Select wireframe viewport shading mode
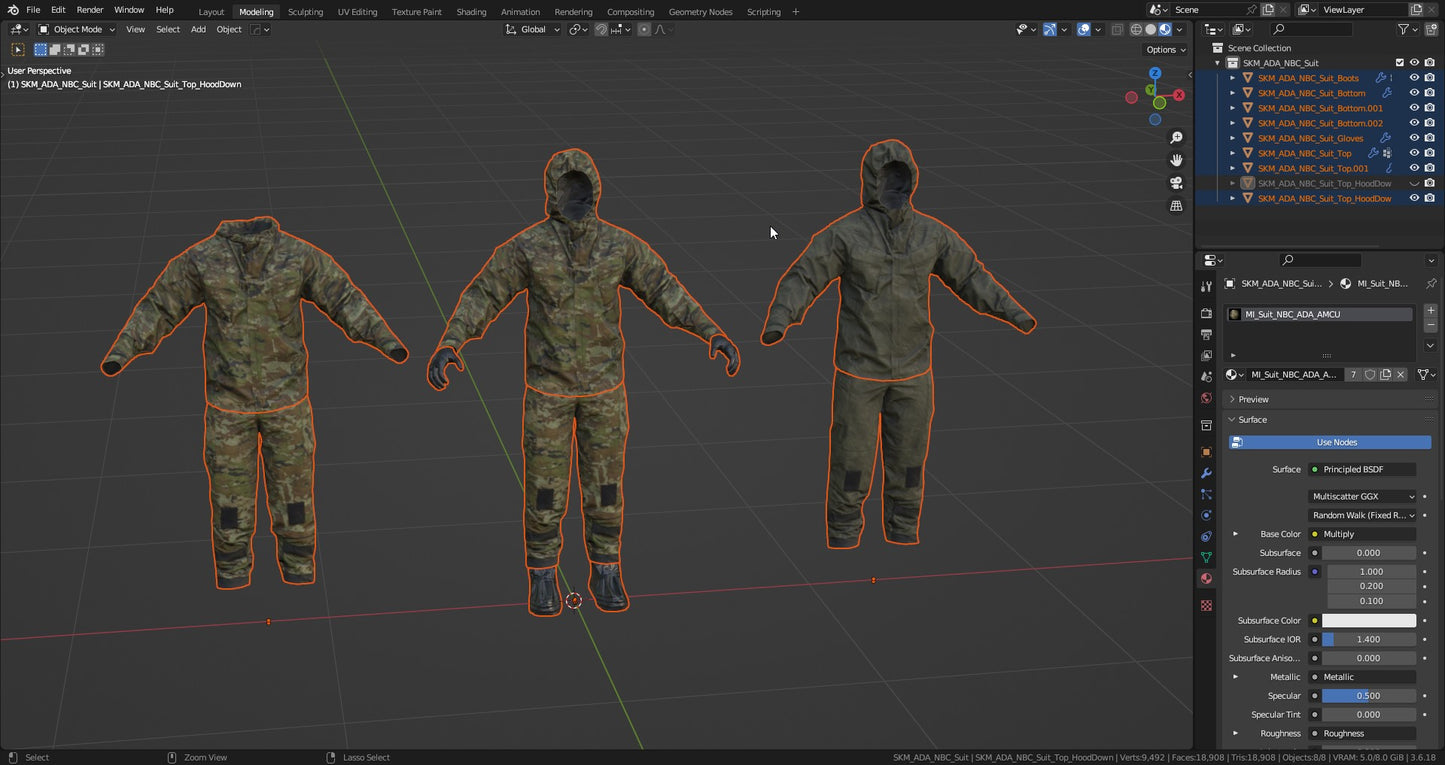The height and width of the screenshot is (765, 1445). pos(1136,30)
